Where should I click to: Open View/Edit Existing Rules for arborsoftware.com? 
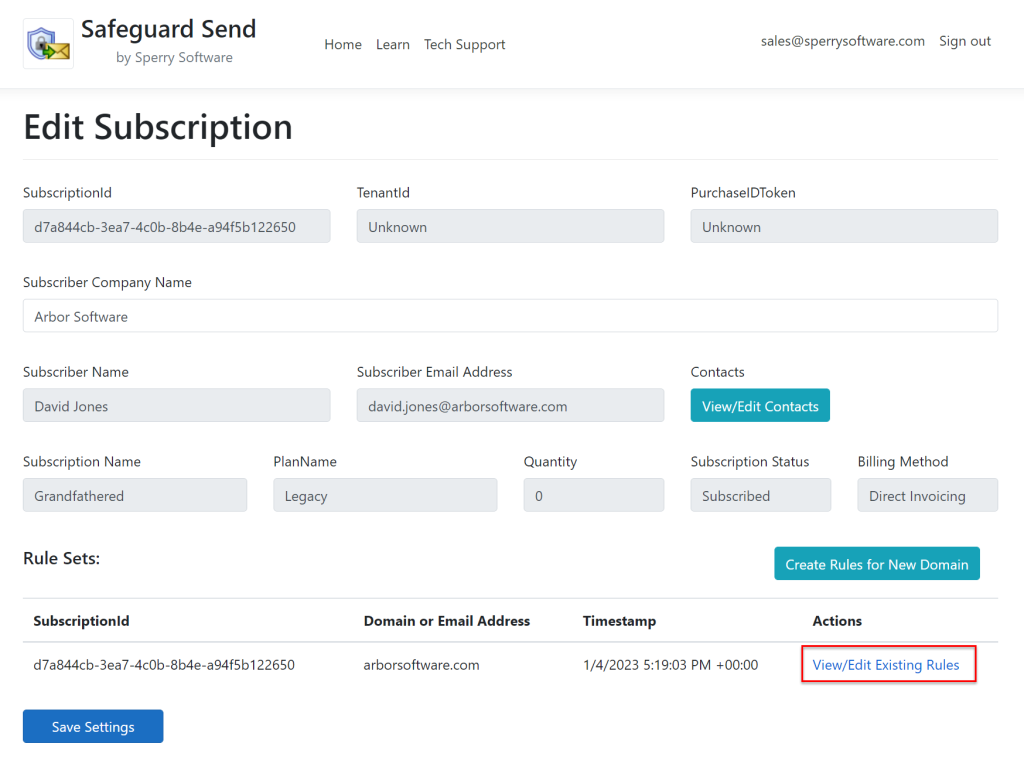[x=888, y=664]
